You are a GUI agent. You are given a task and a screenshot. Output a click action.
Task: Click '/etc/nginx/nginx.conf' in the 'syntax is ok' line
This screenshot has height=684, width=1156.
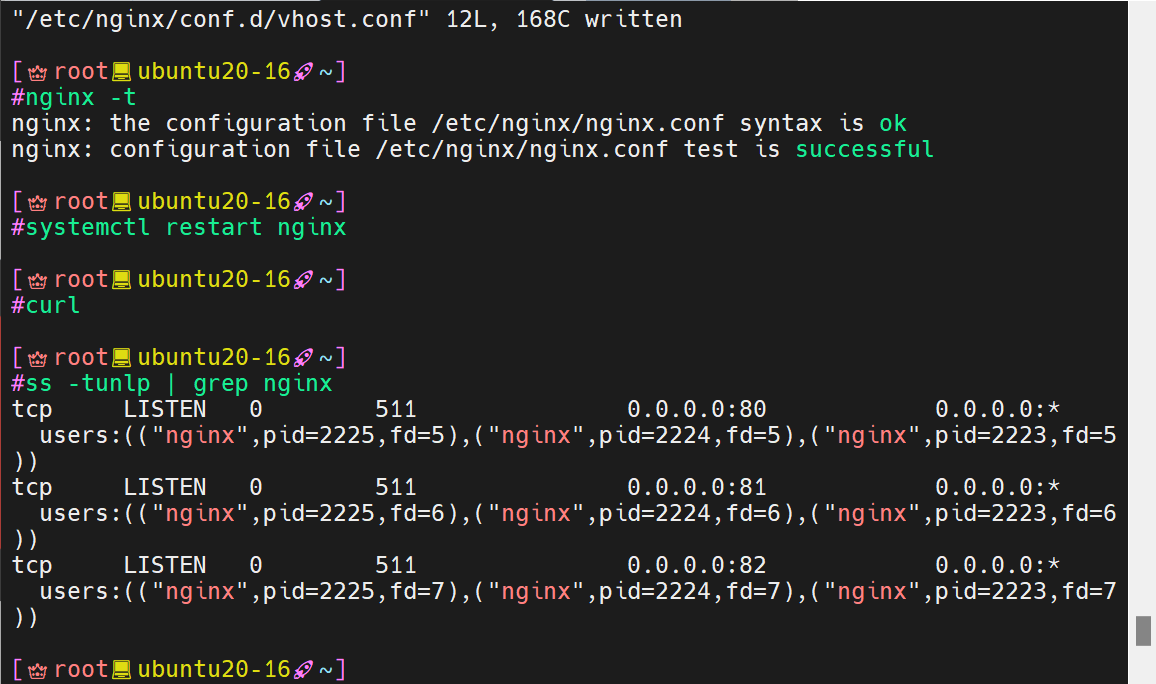(578, 123)
